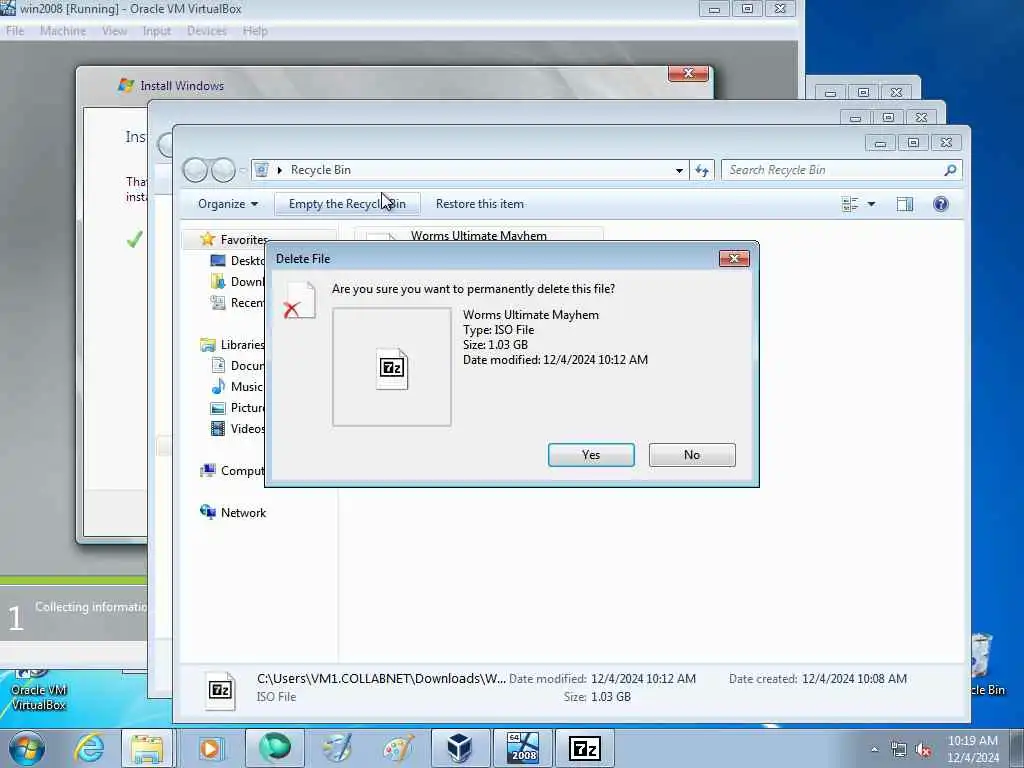Open the Organize dropdown menu
Image resolution: width=1024 pixels, height=768 pixels.
[227, 204]
